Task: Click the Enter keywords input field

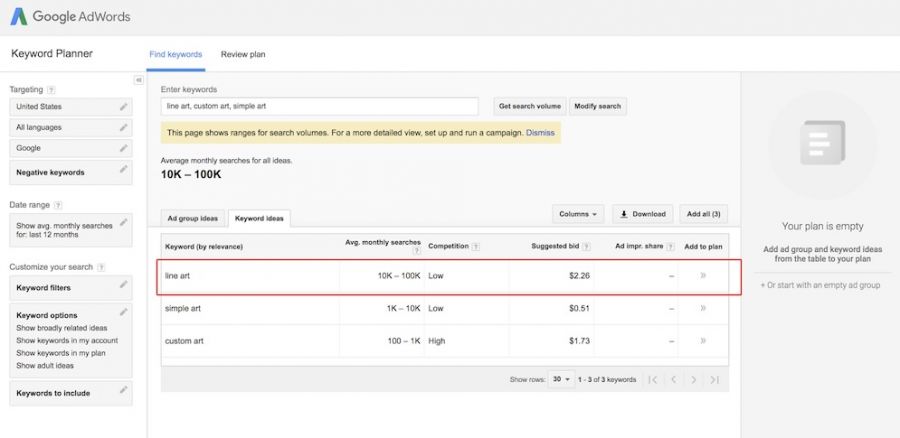Action: [320, 106]
